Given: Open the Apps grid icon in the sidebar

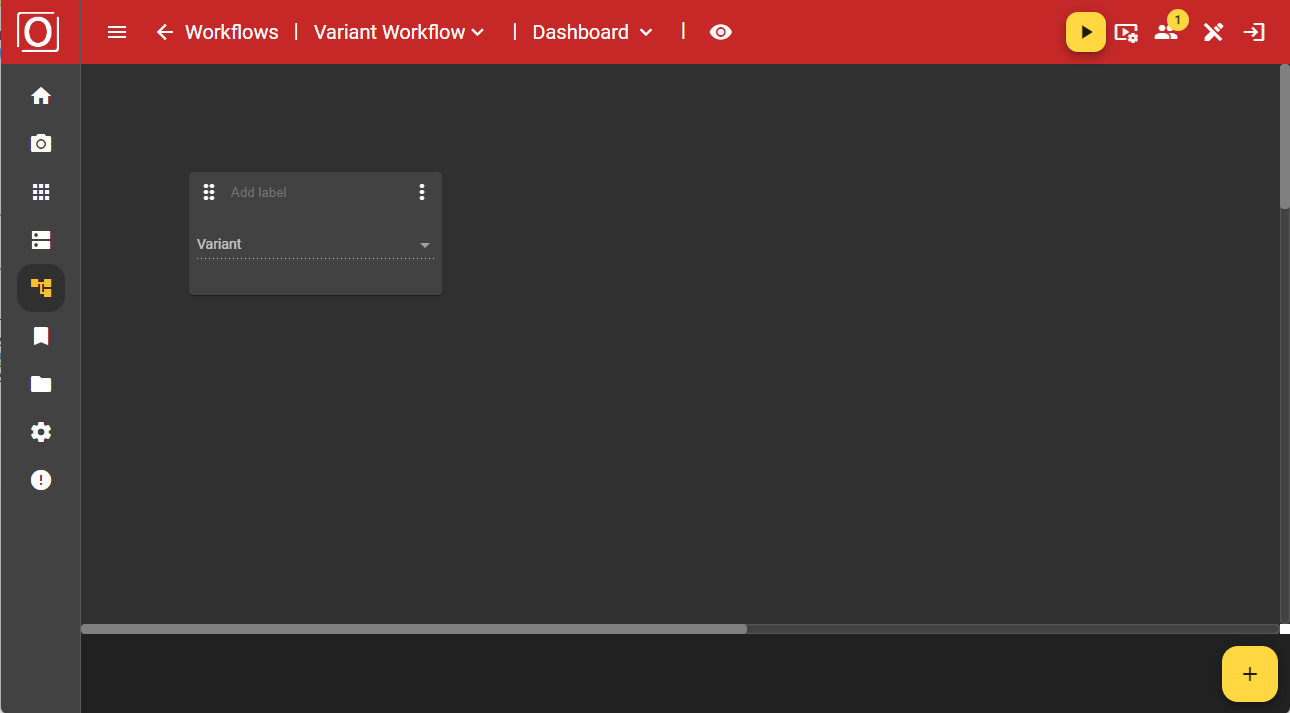Looking at the screenshot, I should pos(40,191).
